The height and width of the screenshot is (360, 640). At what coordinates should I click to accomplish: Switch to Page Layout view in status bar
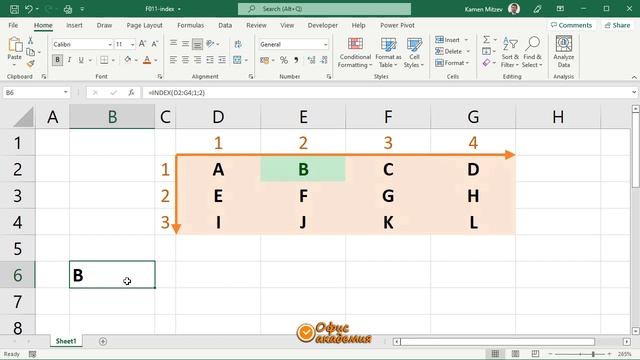click(x=516, y=354)
